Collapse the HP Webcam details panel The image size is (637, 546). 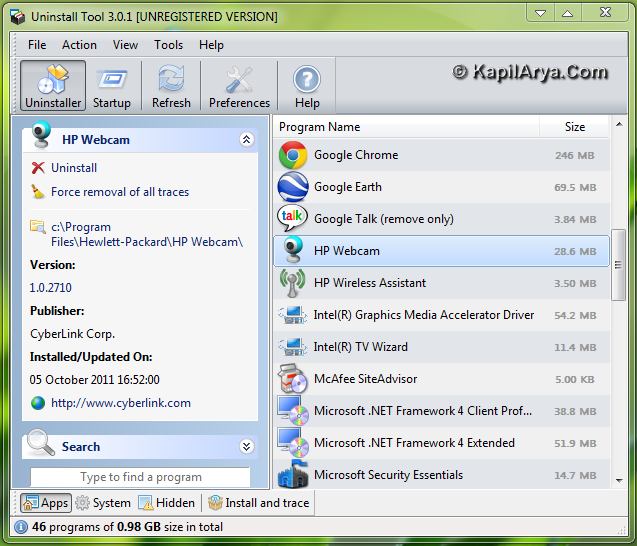pos(246,139)
